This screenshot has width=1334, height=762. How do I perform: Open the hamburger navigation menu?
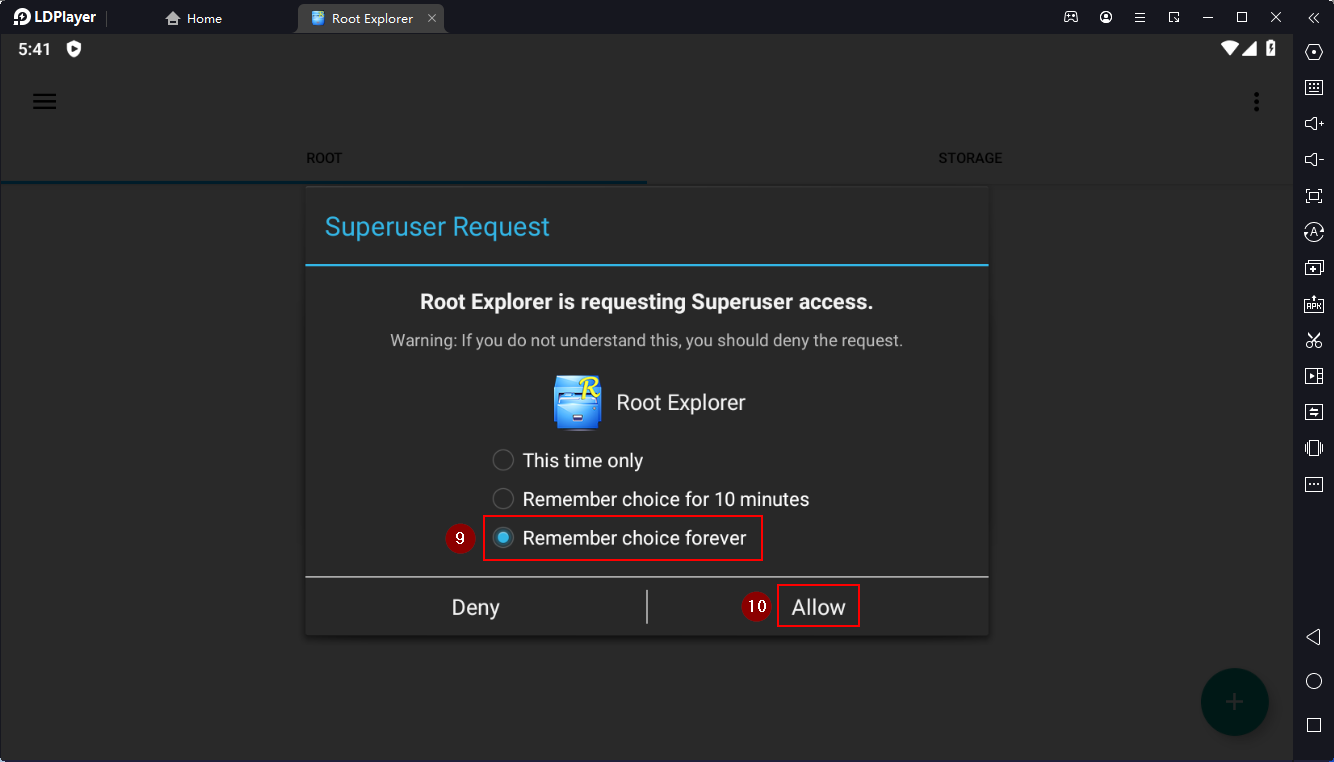click(x=44, y=101)
